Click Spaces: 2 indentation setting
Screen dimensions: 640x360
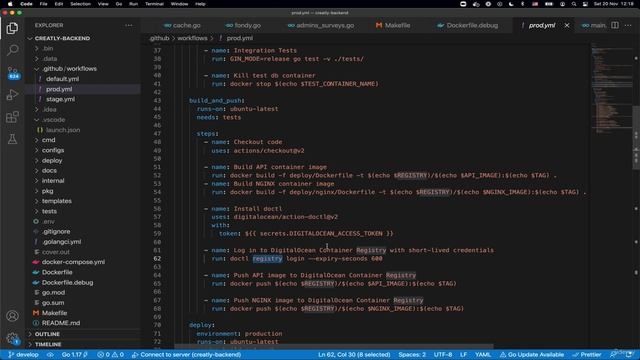412,355
